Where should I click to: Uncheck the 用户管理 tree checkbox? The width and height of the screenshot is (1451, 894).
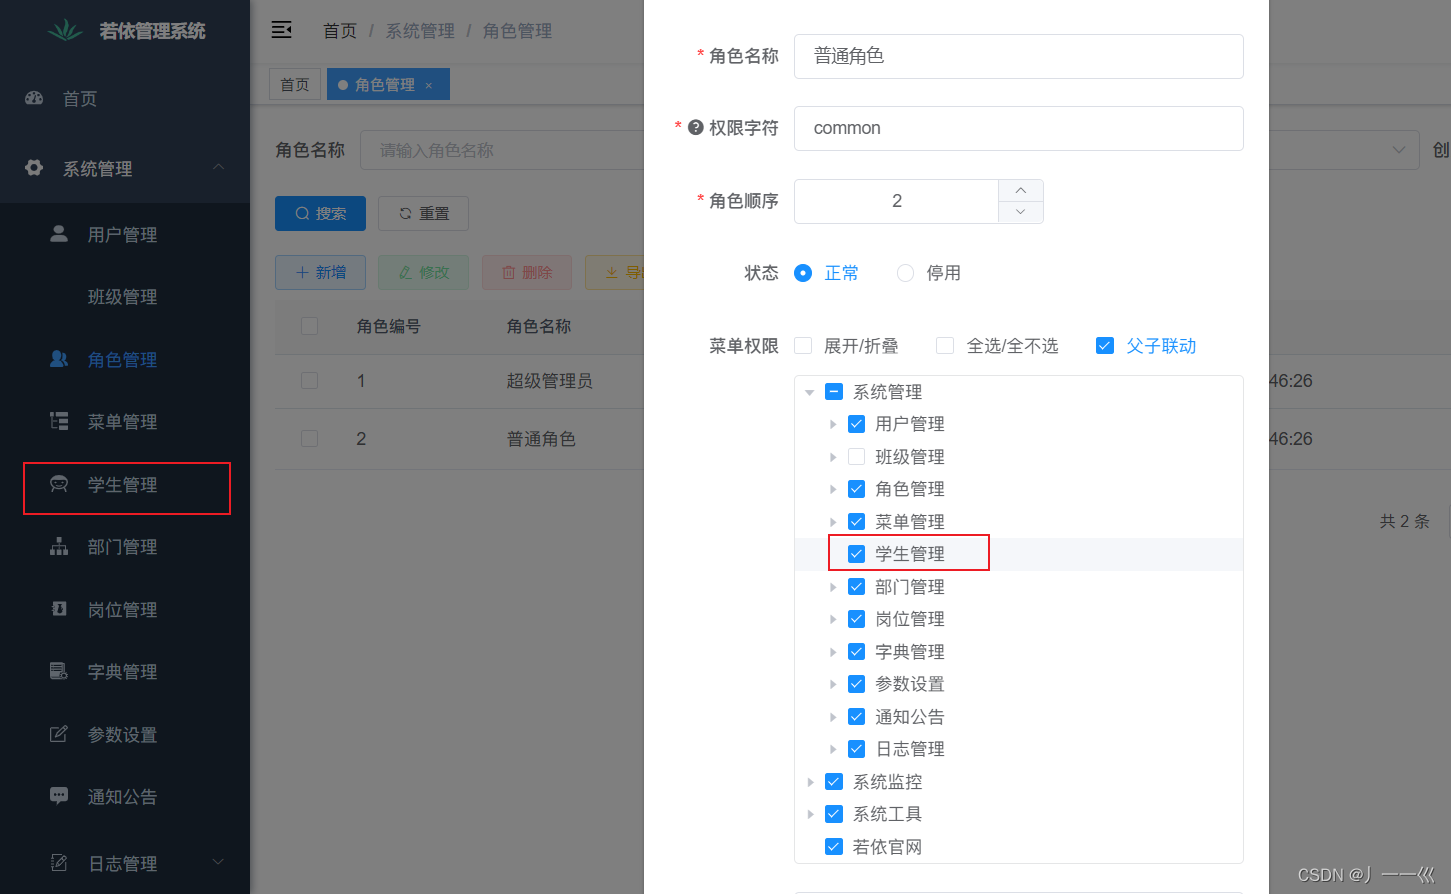856,424
